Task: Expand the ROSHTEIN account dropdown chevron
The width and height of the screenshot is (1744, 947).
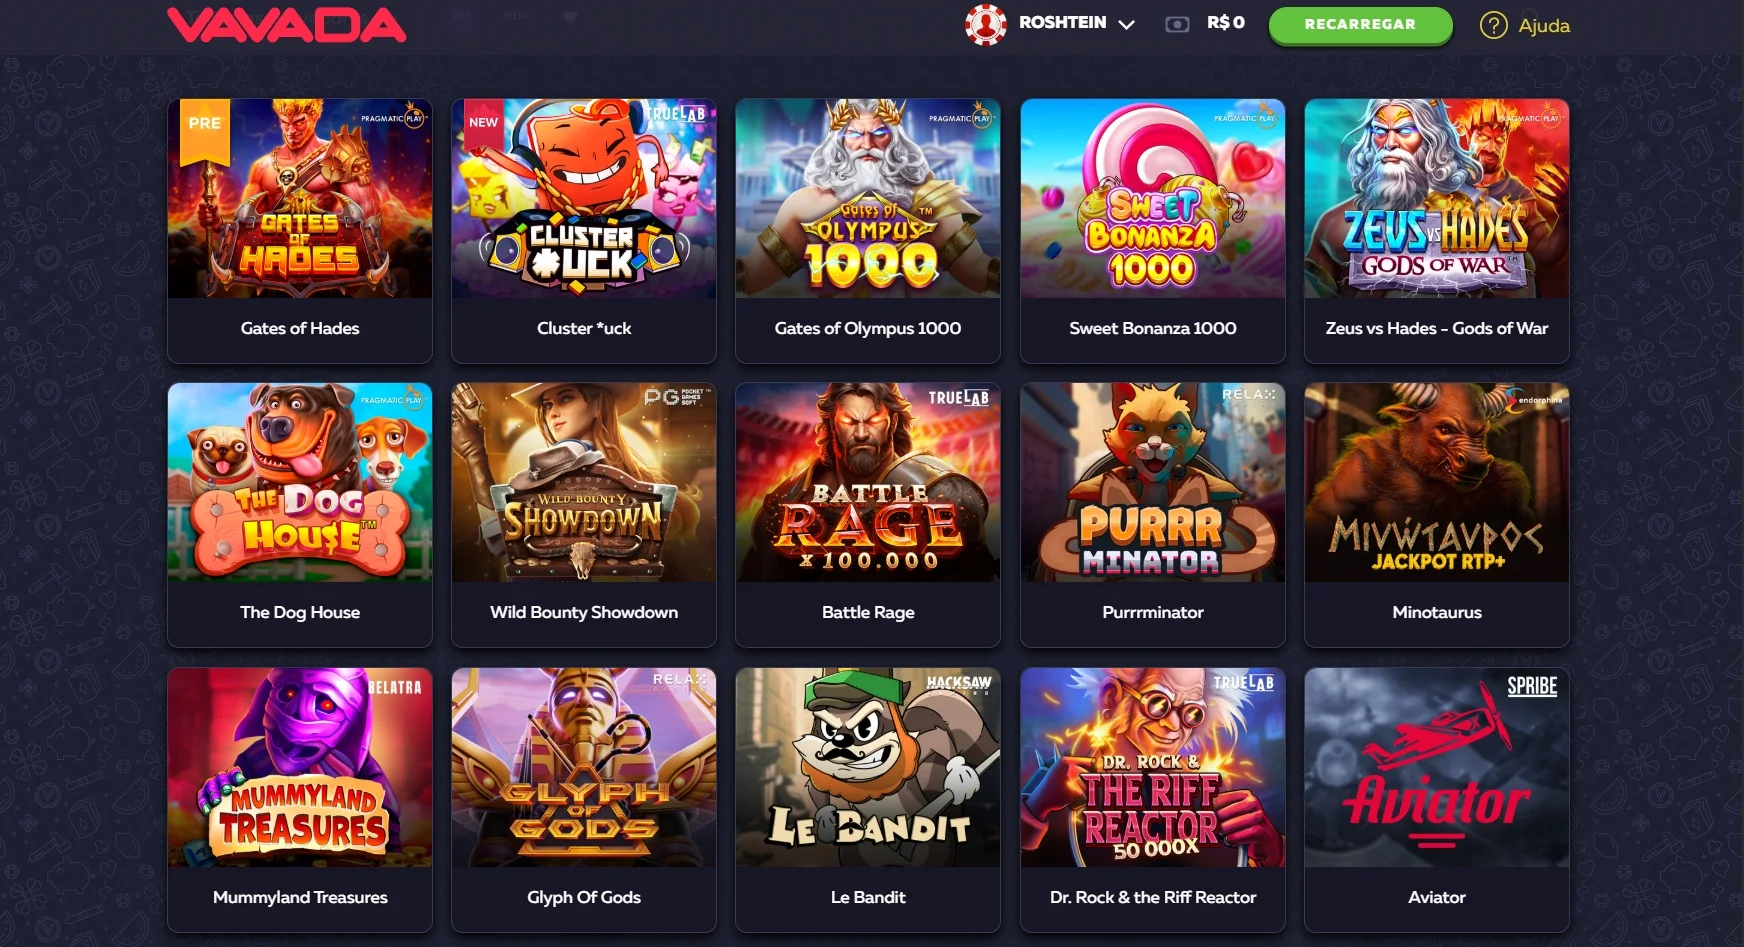Action: click(1126, 25)
